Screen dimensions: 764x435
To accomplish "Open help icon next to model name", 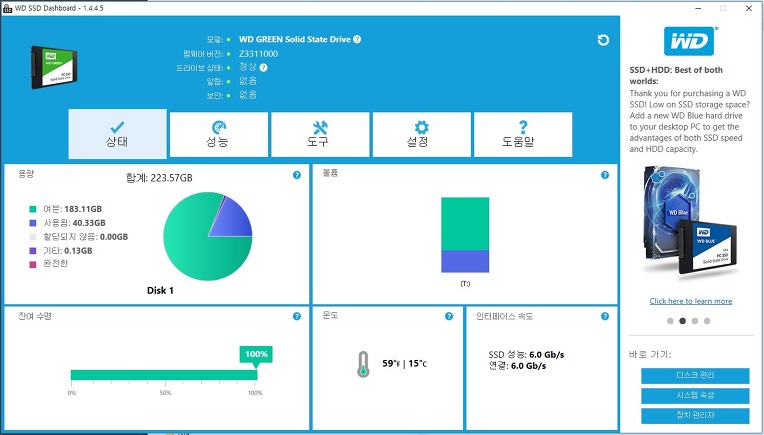I will coord(357,39).
